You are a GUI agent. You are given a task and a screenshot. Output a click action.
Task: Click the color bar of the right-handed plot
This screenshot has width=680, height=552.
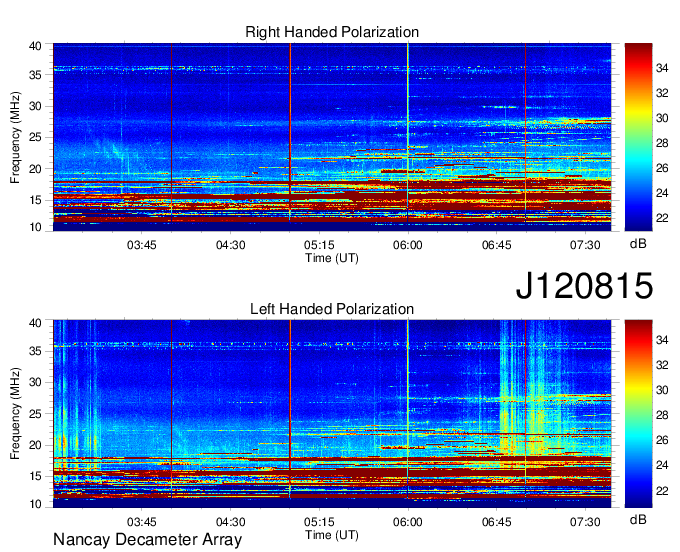638,137
